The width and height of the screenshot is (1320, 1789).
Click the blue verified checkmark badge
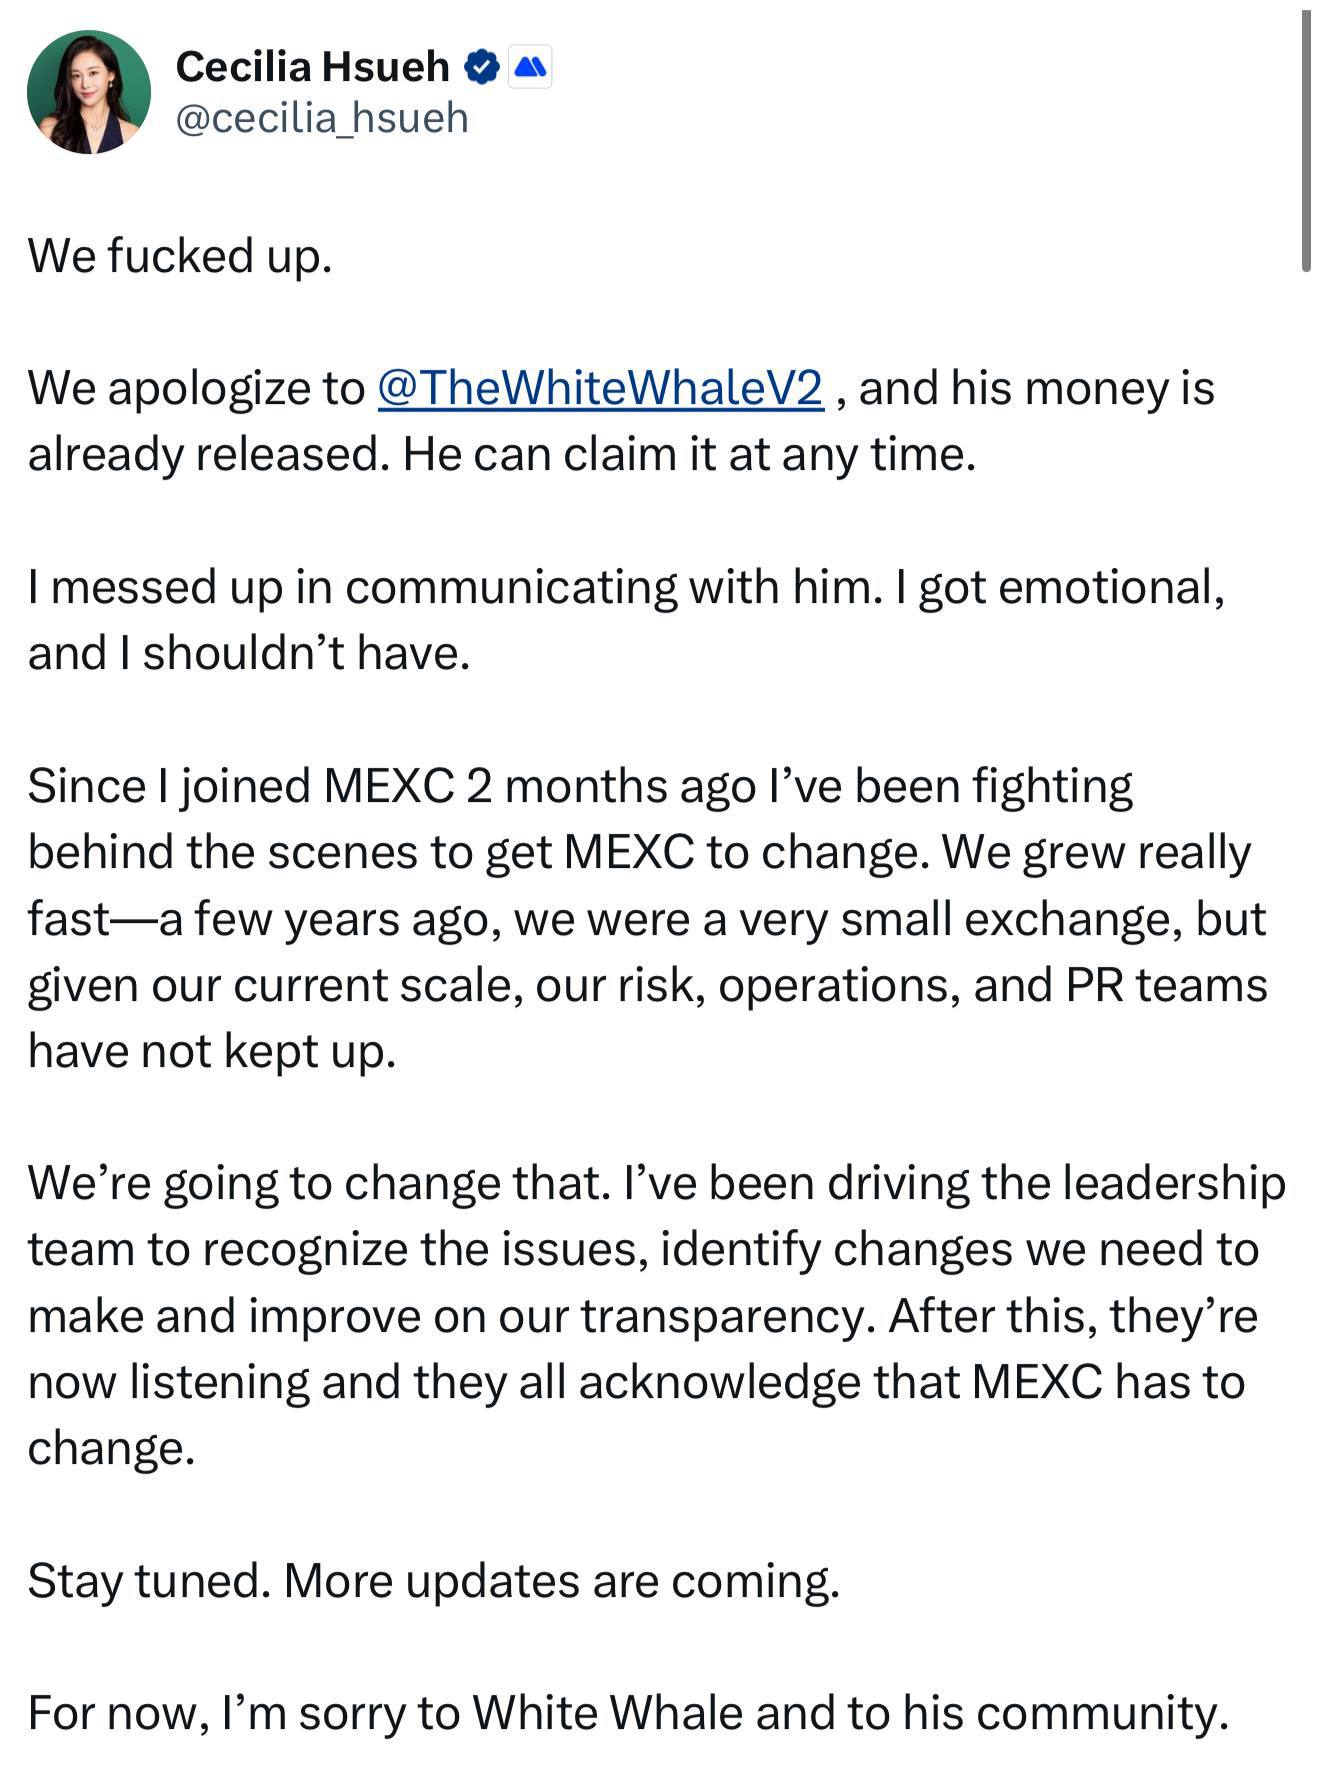click(482, 67)
